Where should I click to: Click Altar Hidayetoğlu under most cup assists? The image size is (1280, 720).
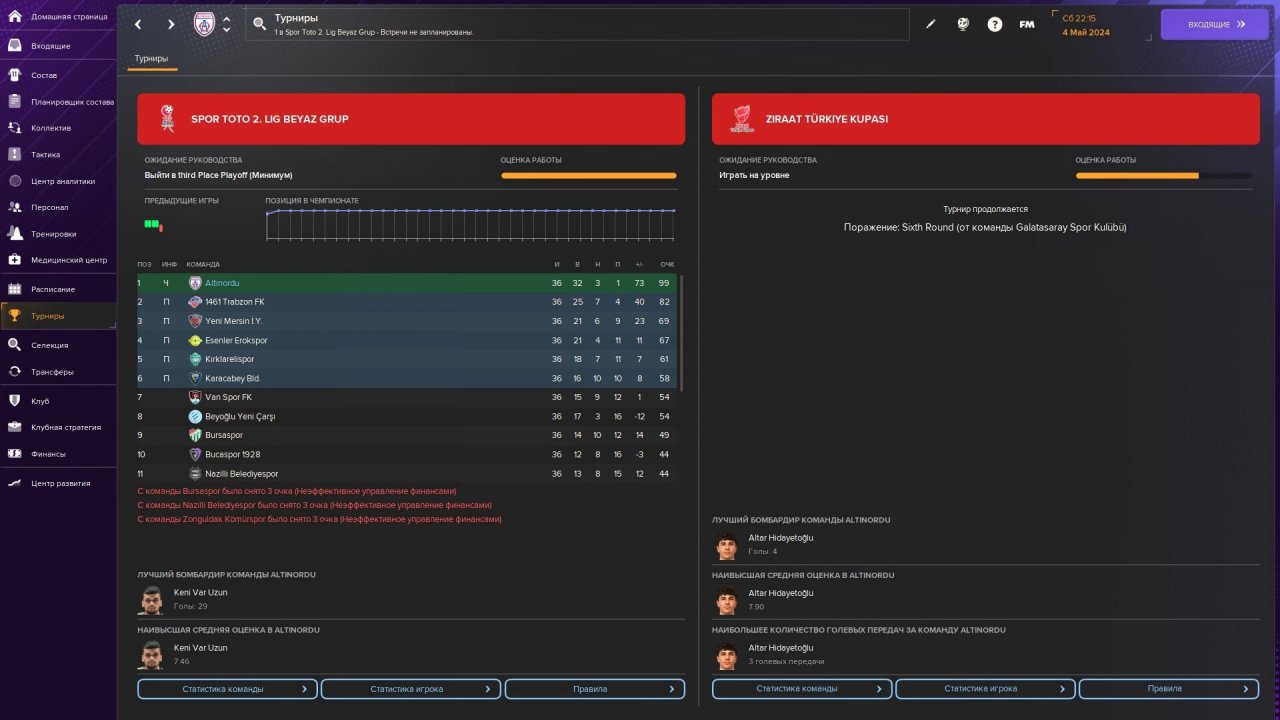[x=781, y=648]
